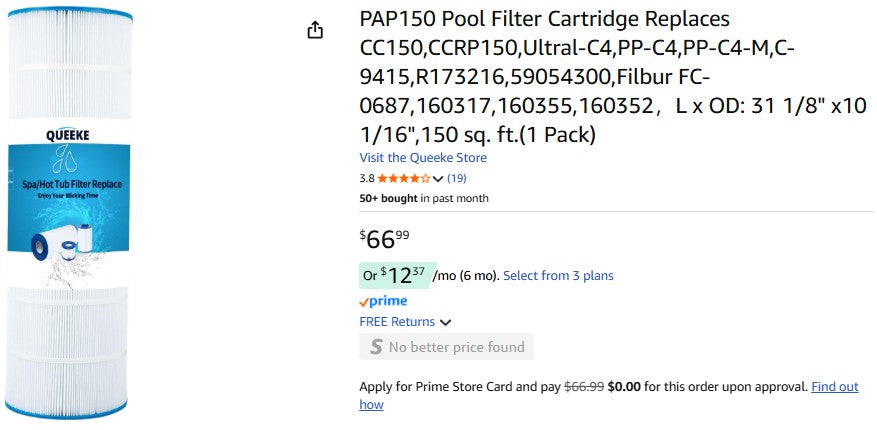
Task: Follow the Find out how link
Action: click(834, 387)
